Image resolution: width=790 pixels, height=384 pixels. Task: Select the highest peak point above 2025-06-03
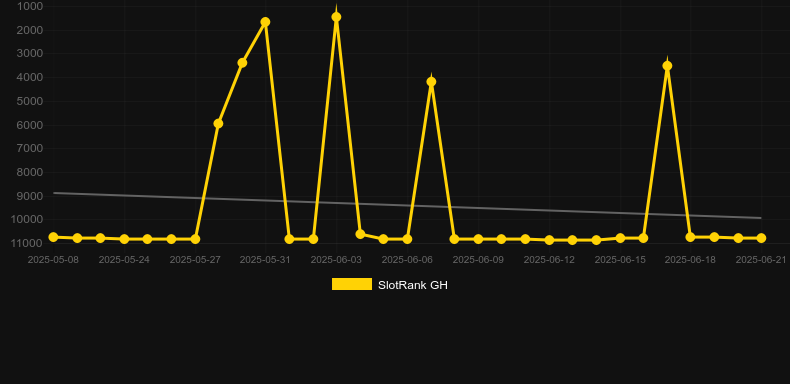click(x=336, y=17)
